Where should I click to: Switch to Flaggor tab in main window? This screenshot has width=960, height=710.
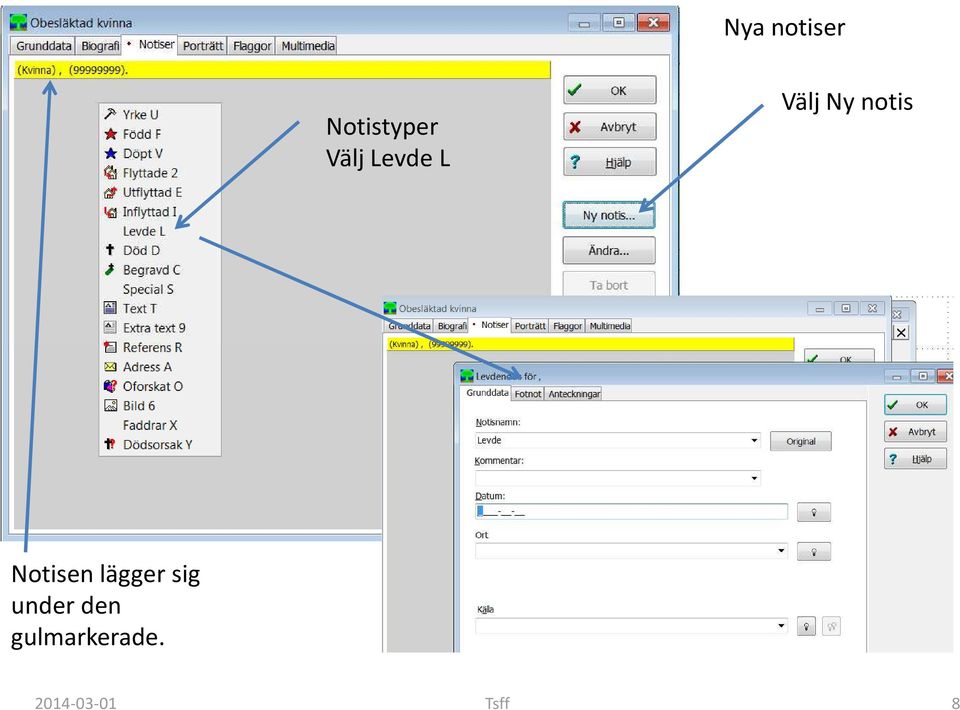(x=252, y=46)
